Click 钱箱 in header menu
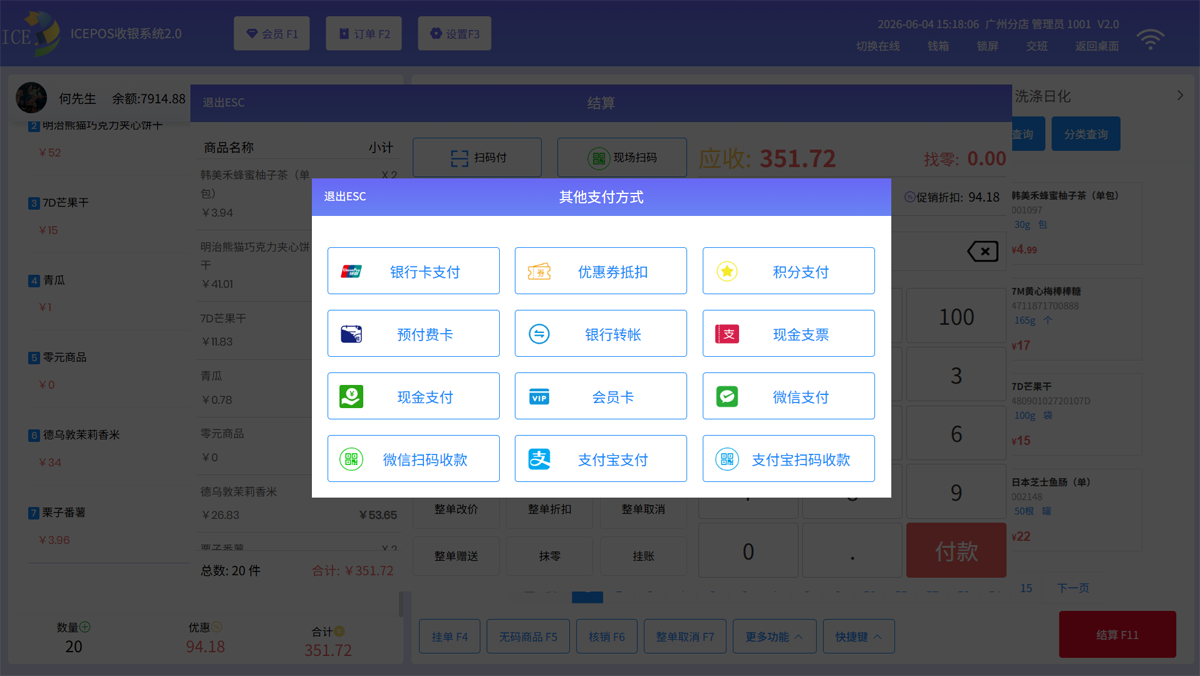Viewport: 1200px width, 676px height. pyautogui.click(x=938, y=46)
